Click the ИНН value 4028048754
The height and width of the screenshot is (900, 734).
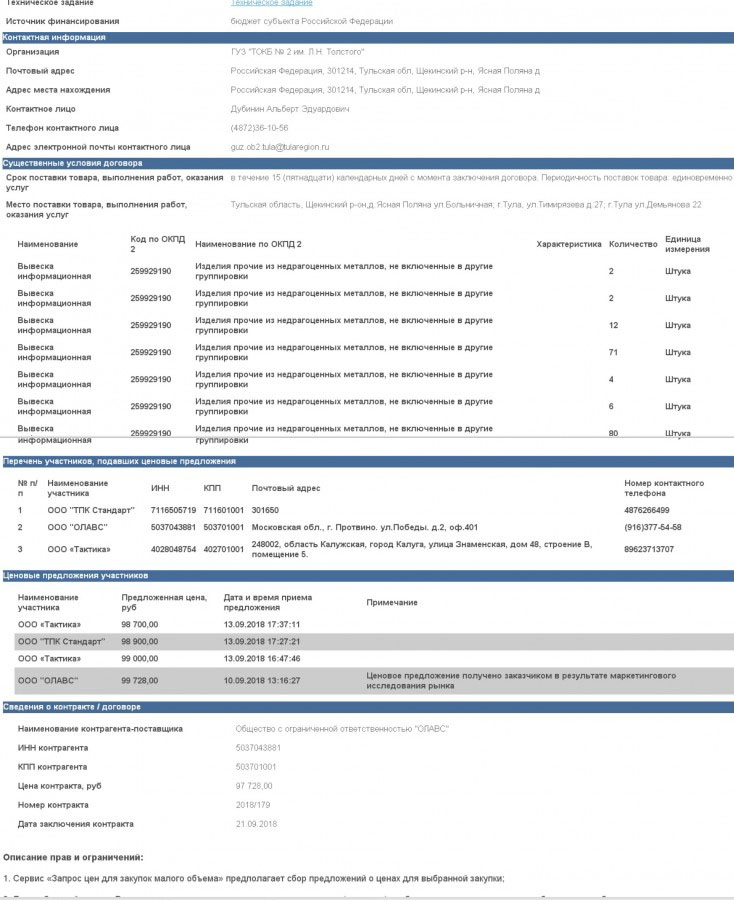point(173,549)
